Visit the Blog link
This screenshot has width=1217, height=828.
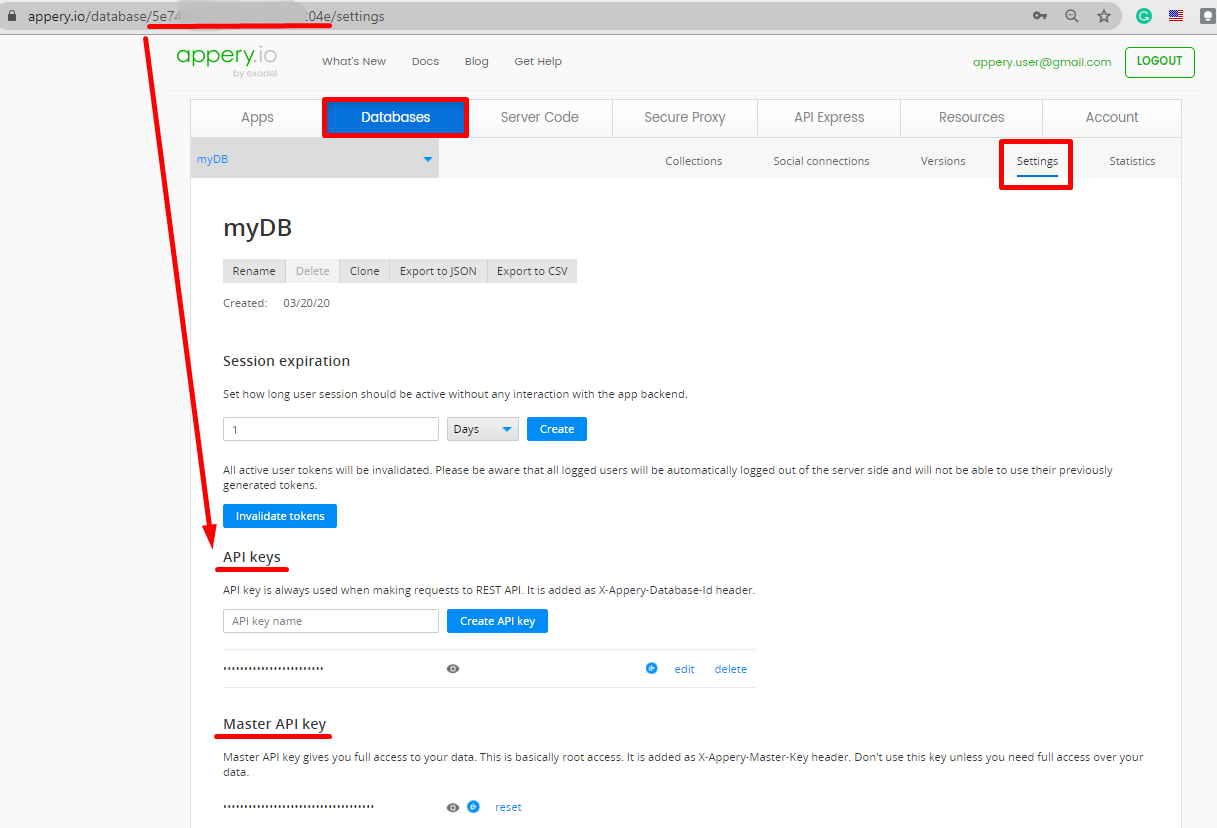coord(477,61)
